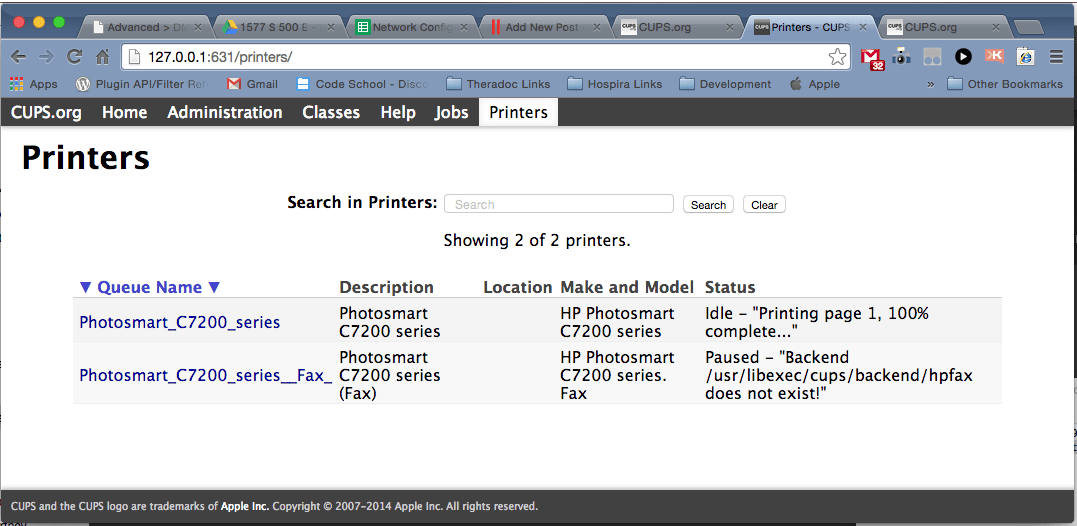This screenshot has width=1077, height=526.
Task: Click the Status column header
Action: click(730, 287)
